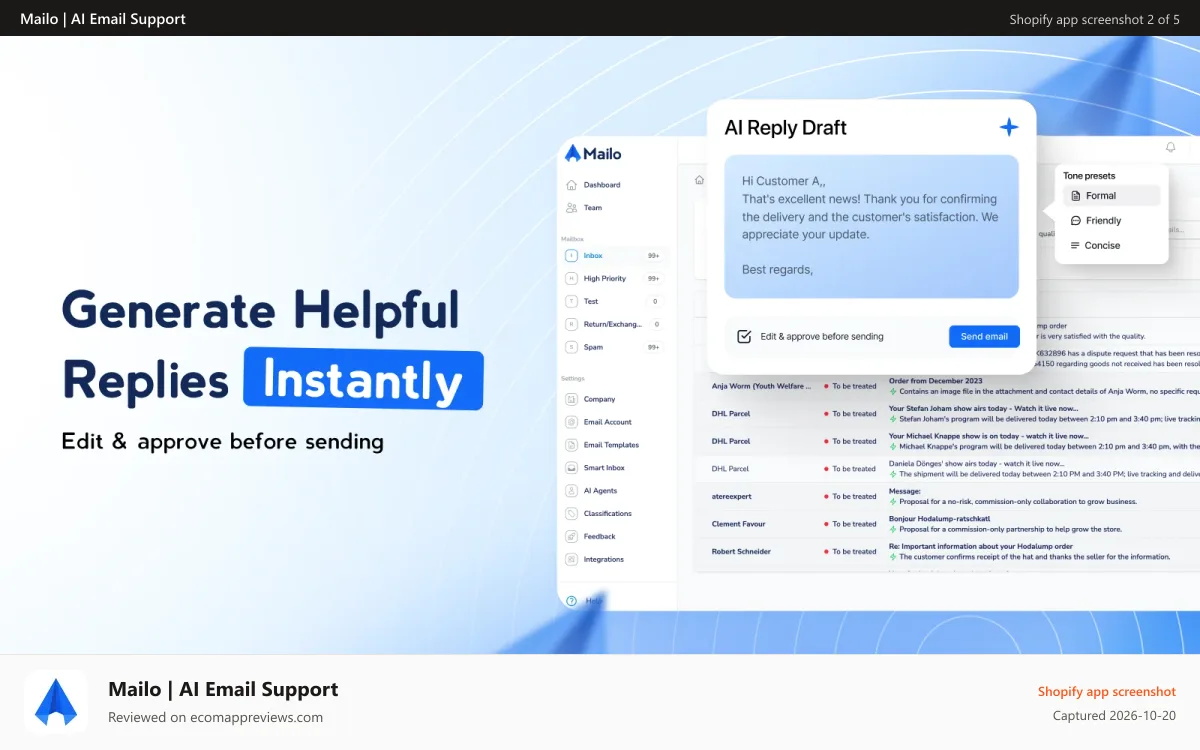Screen dimensions: 1200x750
Task: Click 'Reviewed on ecomappreviews.com' text
Action: point(215,717)
